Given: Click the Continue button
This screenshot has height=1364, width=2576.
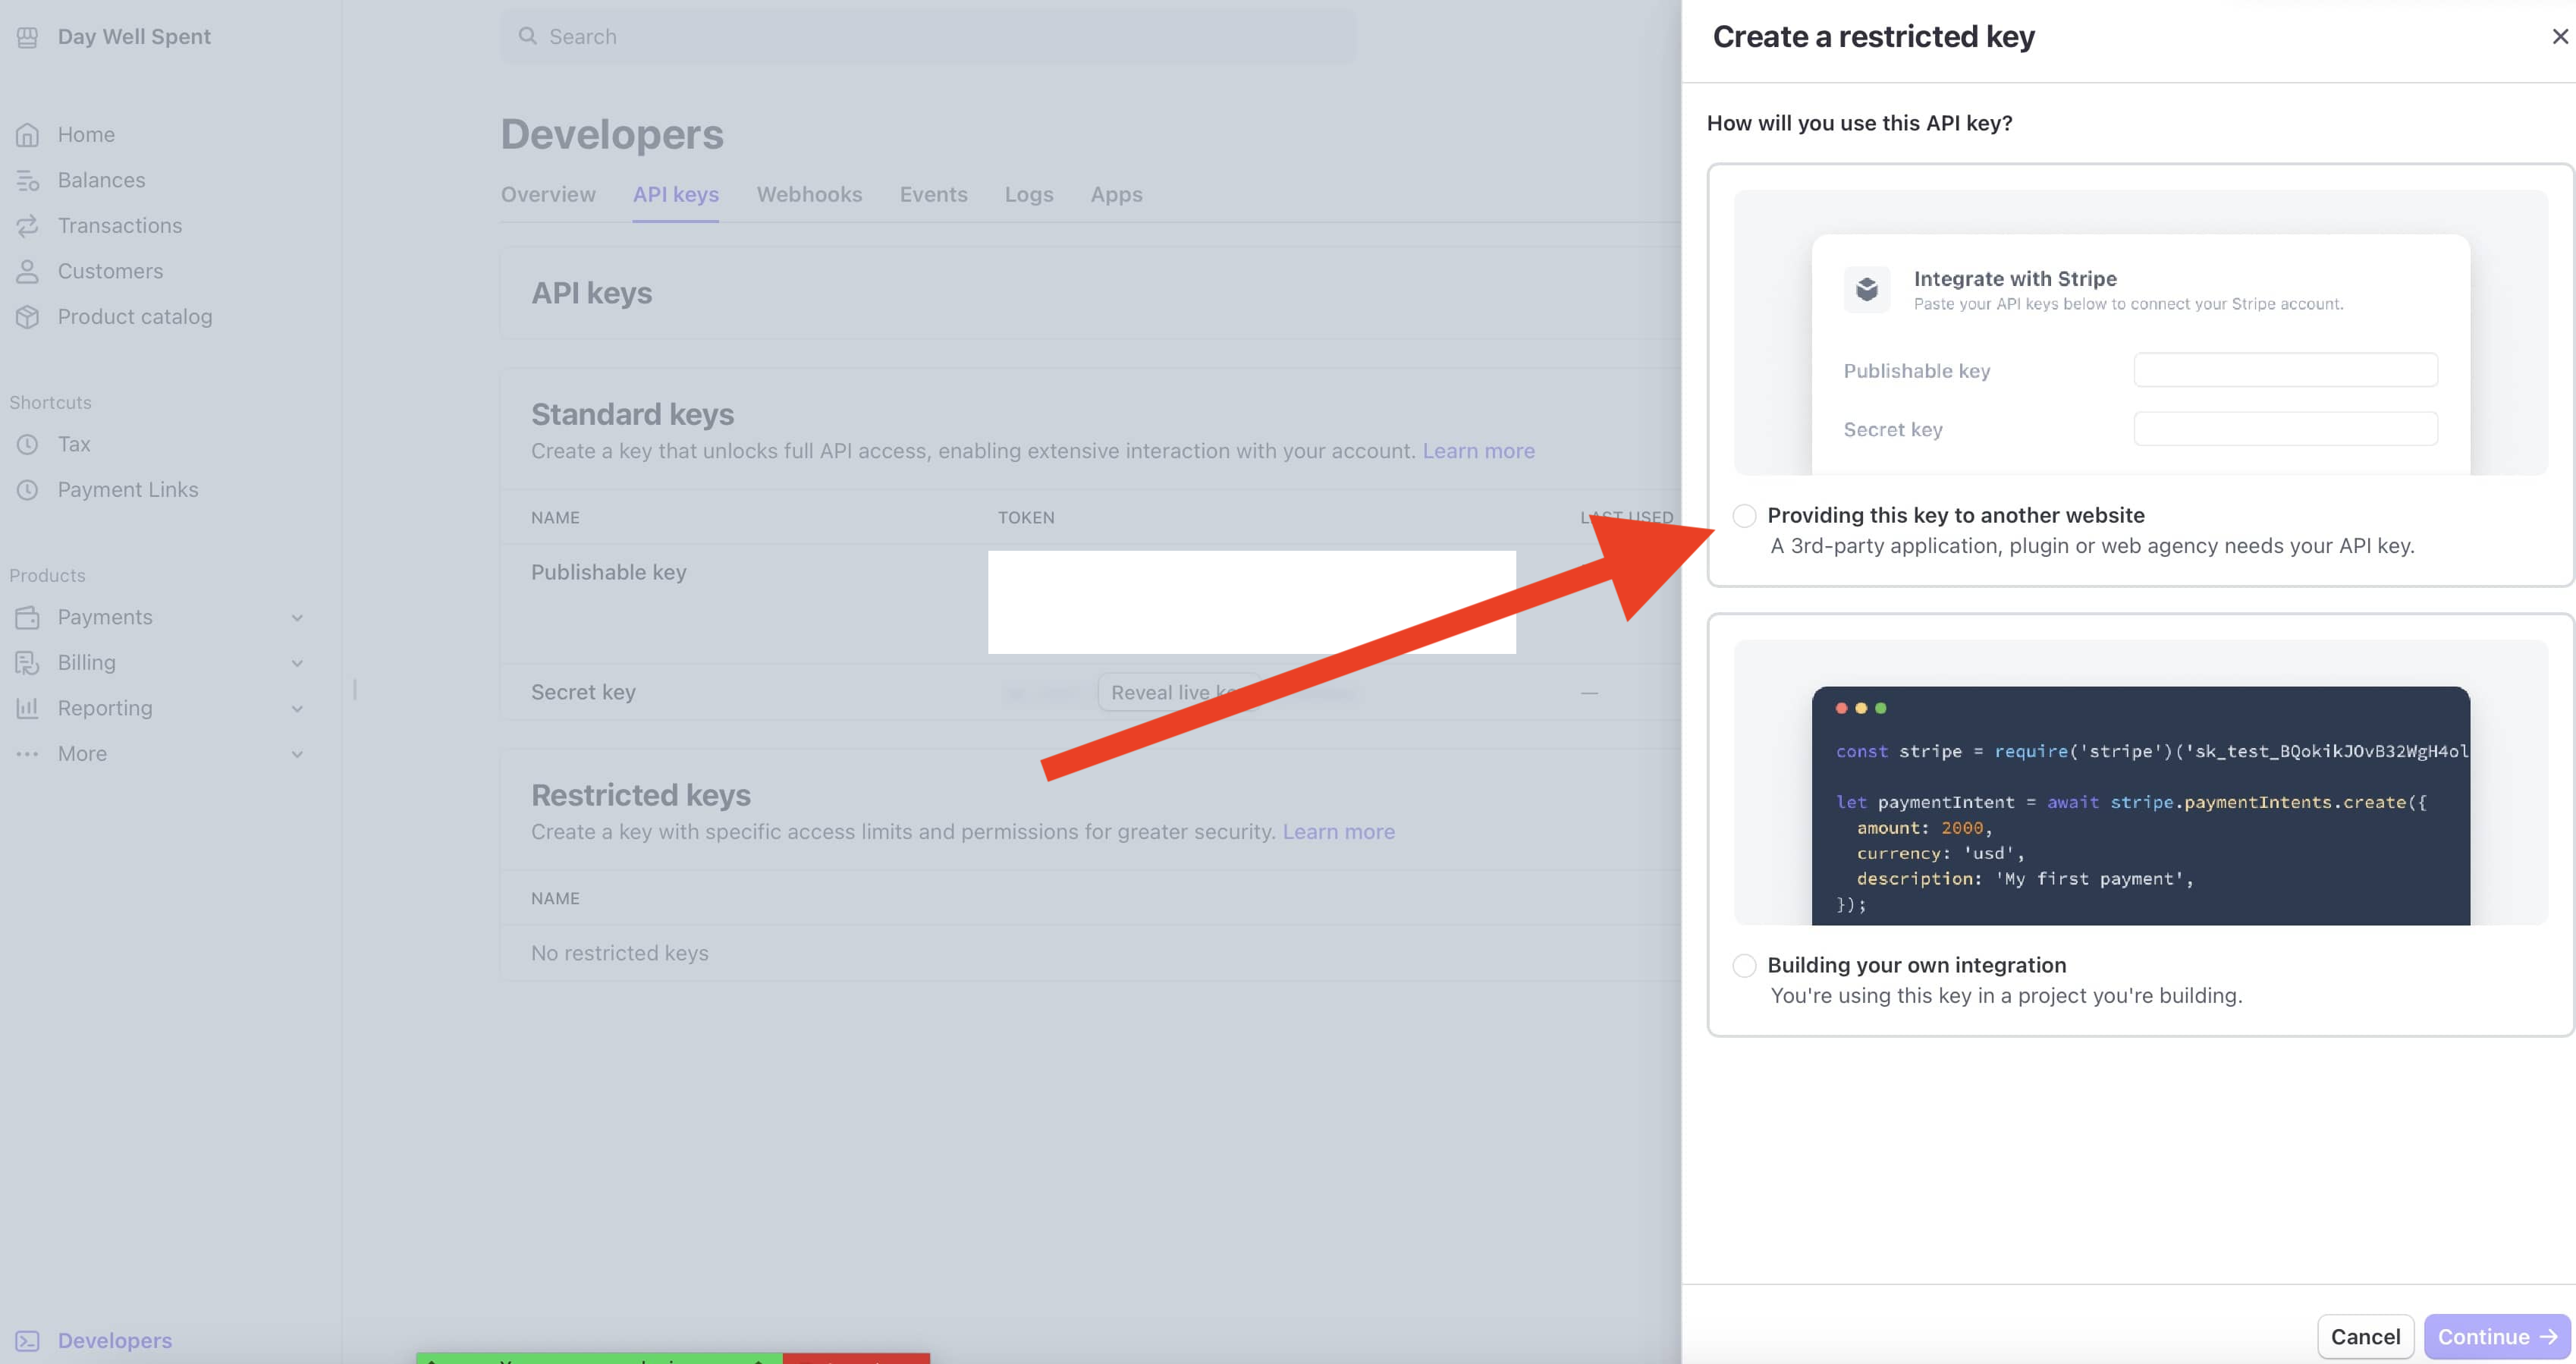Looking at the screenshot, I should (x=2496, y=1336).
